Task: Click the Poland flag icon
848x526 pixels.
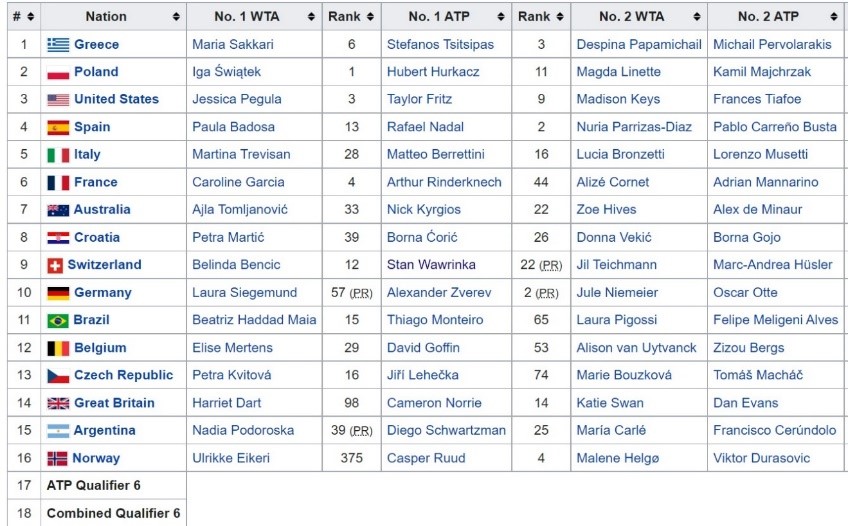Action: point(58,72)
